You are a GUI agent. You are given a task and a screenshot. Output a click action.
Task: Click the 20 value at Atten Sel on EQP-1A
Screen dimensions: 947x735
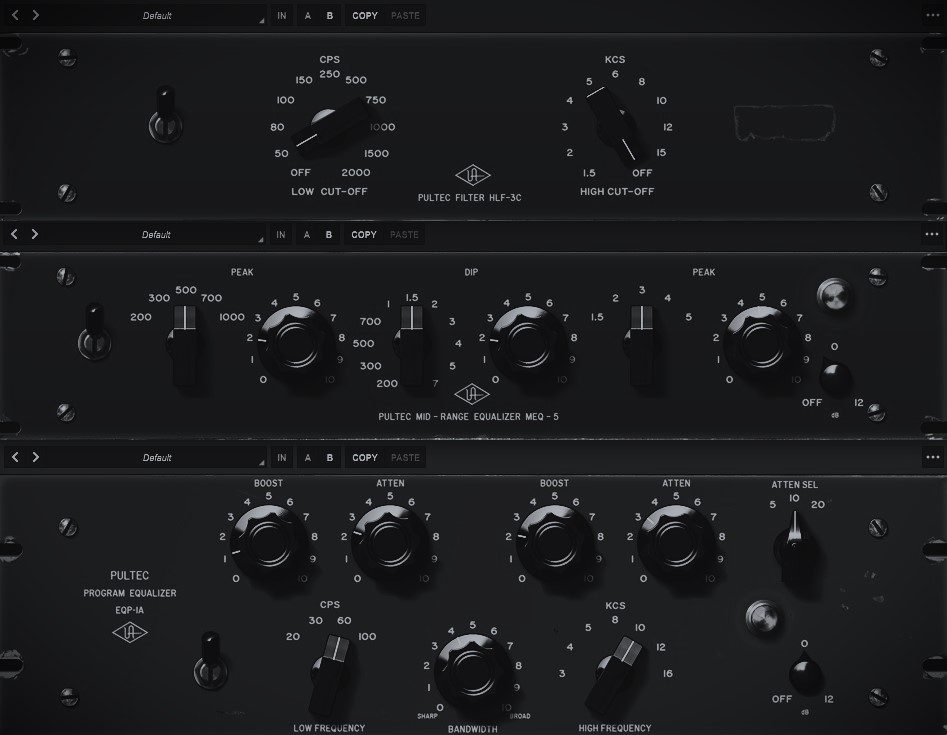point(818,505)
